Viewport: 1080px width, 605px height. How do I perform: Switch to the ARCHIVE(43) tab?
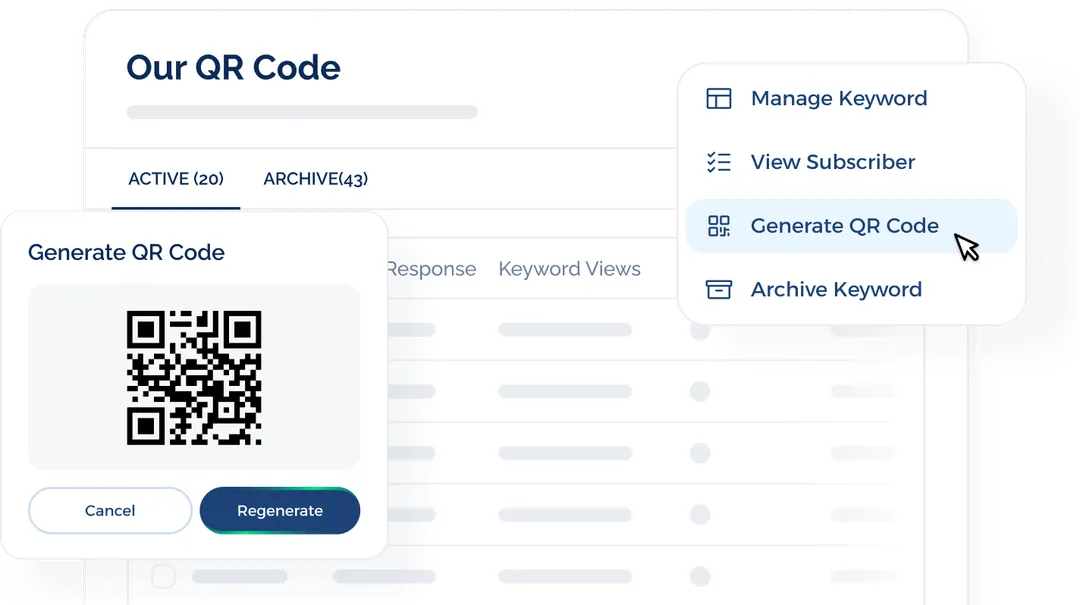tap(315, 178)
